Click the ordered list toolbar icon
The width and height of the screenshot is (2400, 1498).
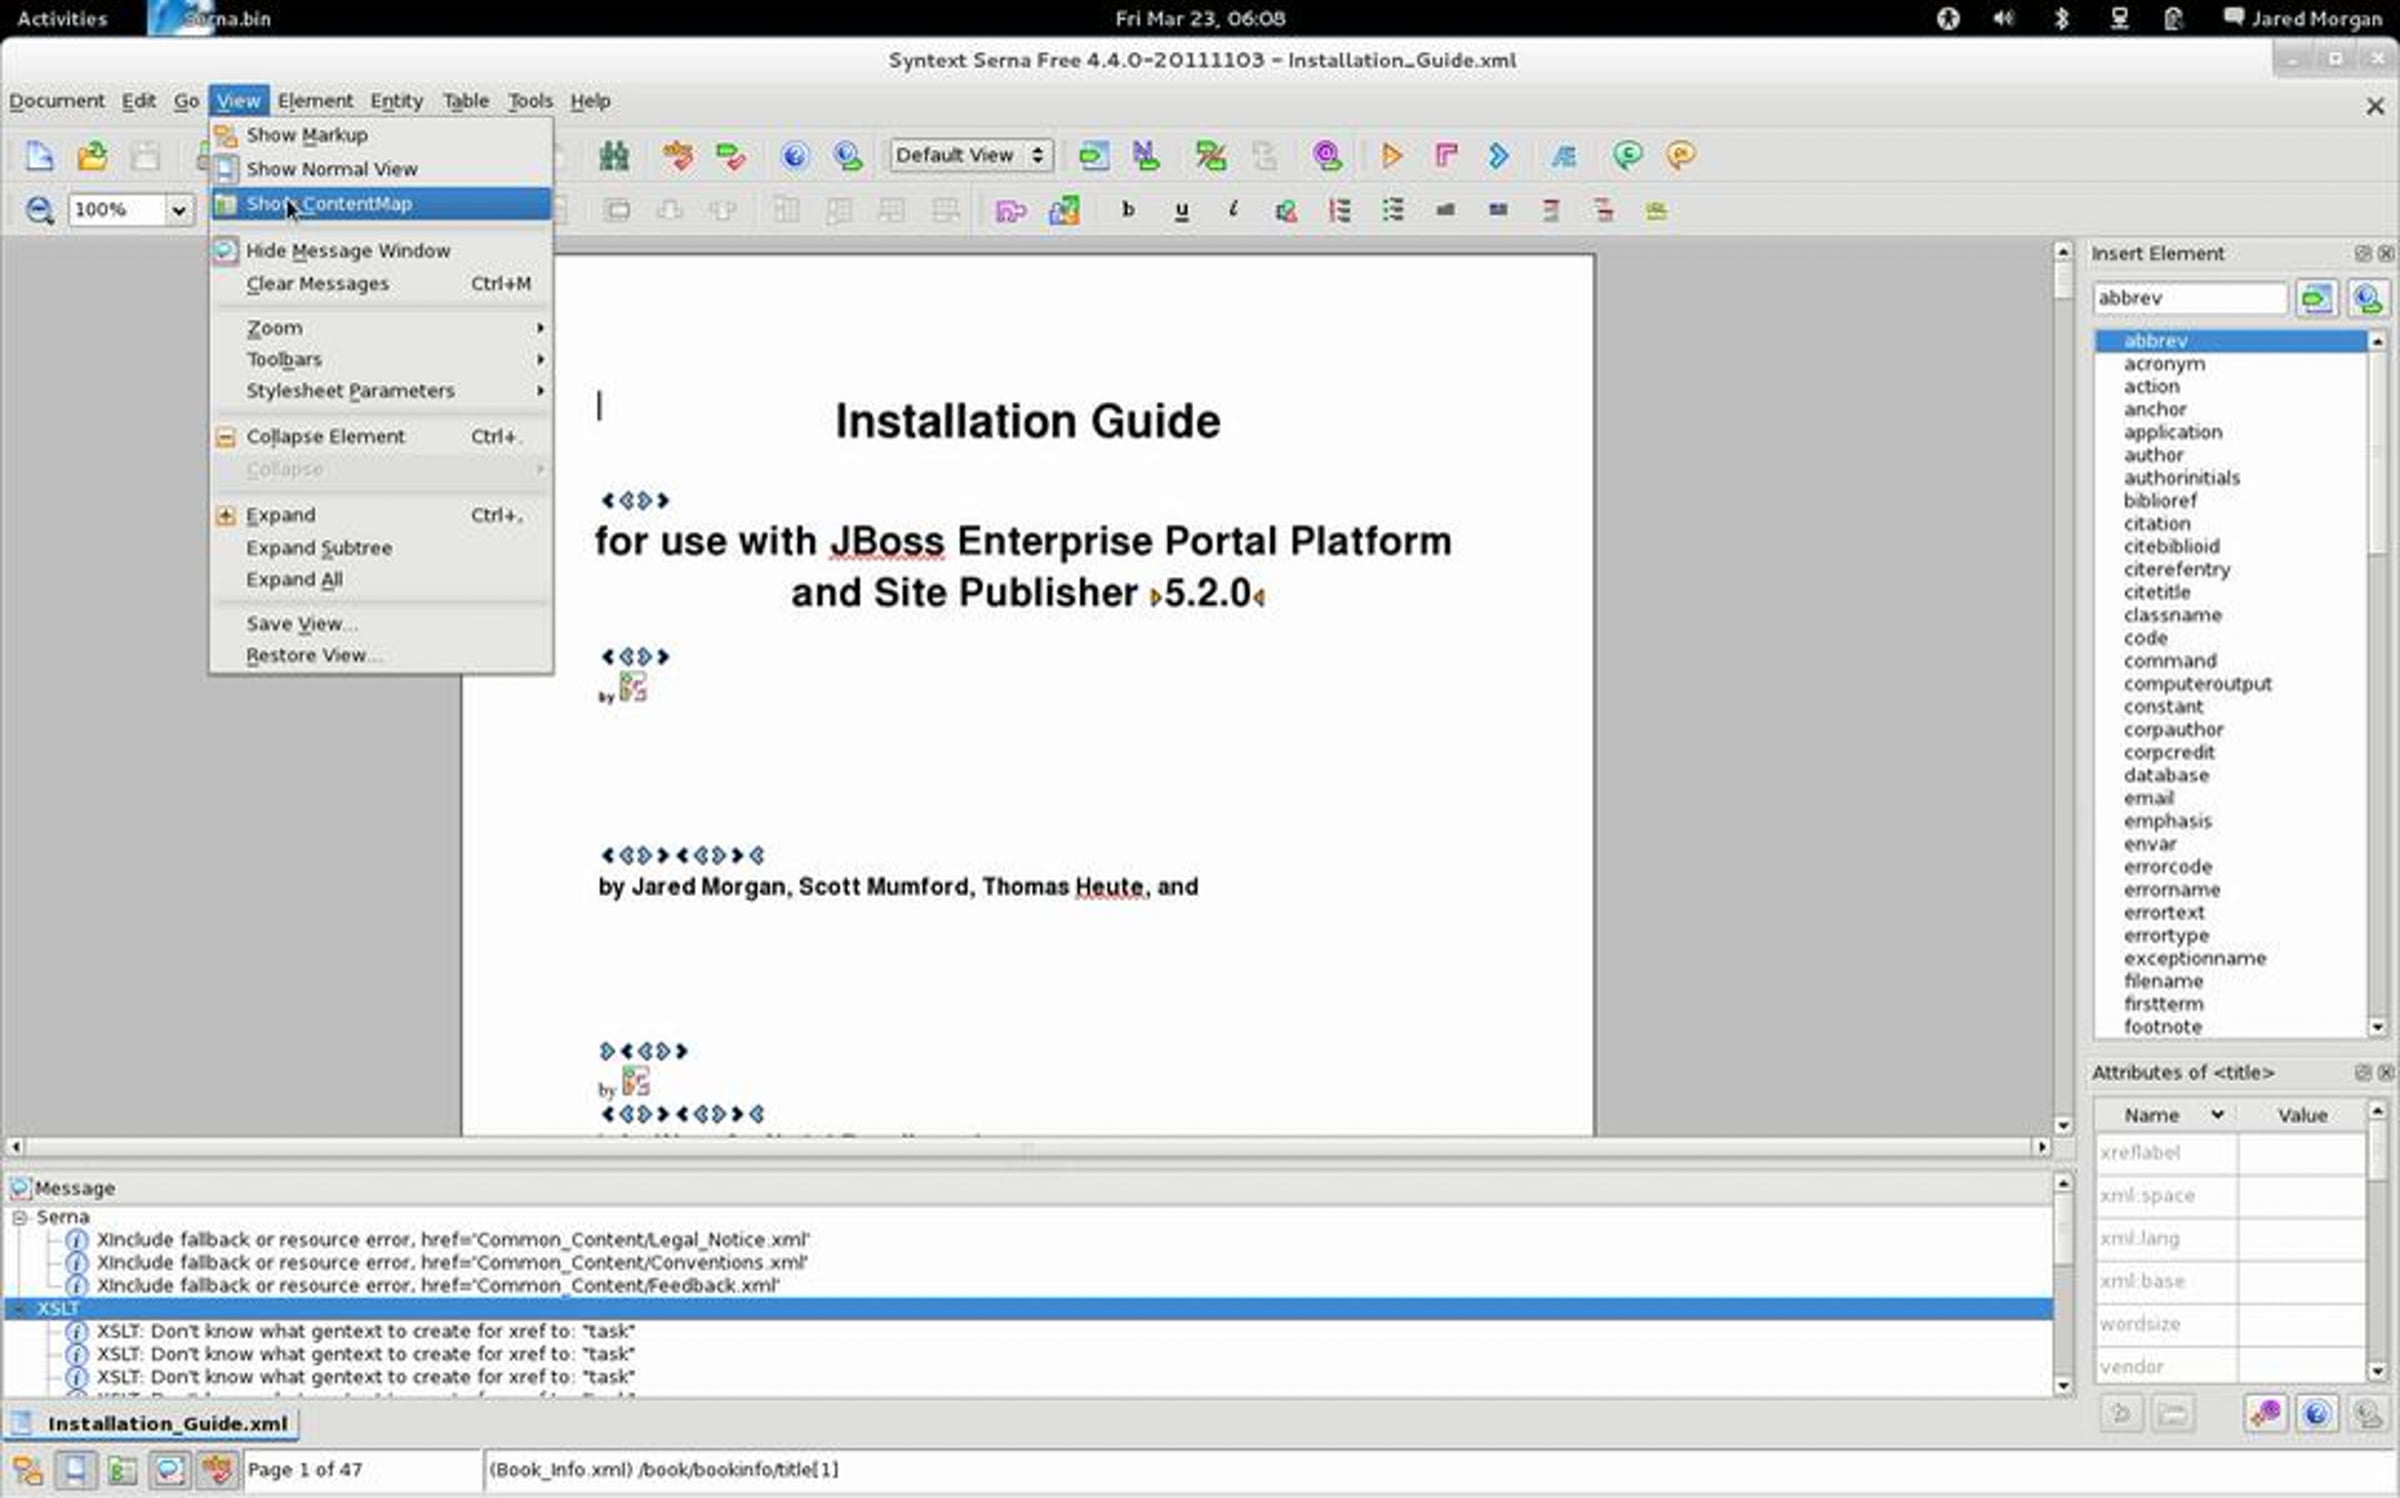(x=1339, y=210)
